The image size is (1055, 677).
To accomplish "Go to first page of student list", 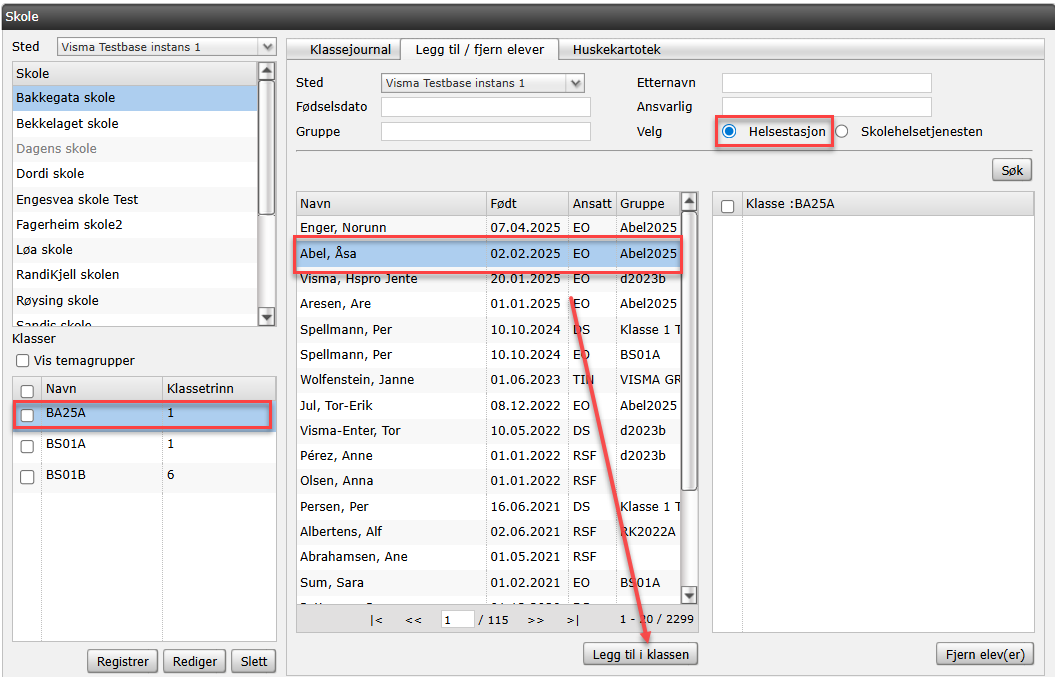I will pyautogui.click(x=376, y=620).
